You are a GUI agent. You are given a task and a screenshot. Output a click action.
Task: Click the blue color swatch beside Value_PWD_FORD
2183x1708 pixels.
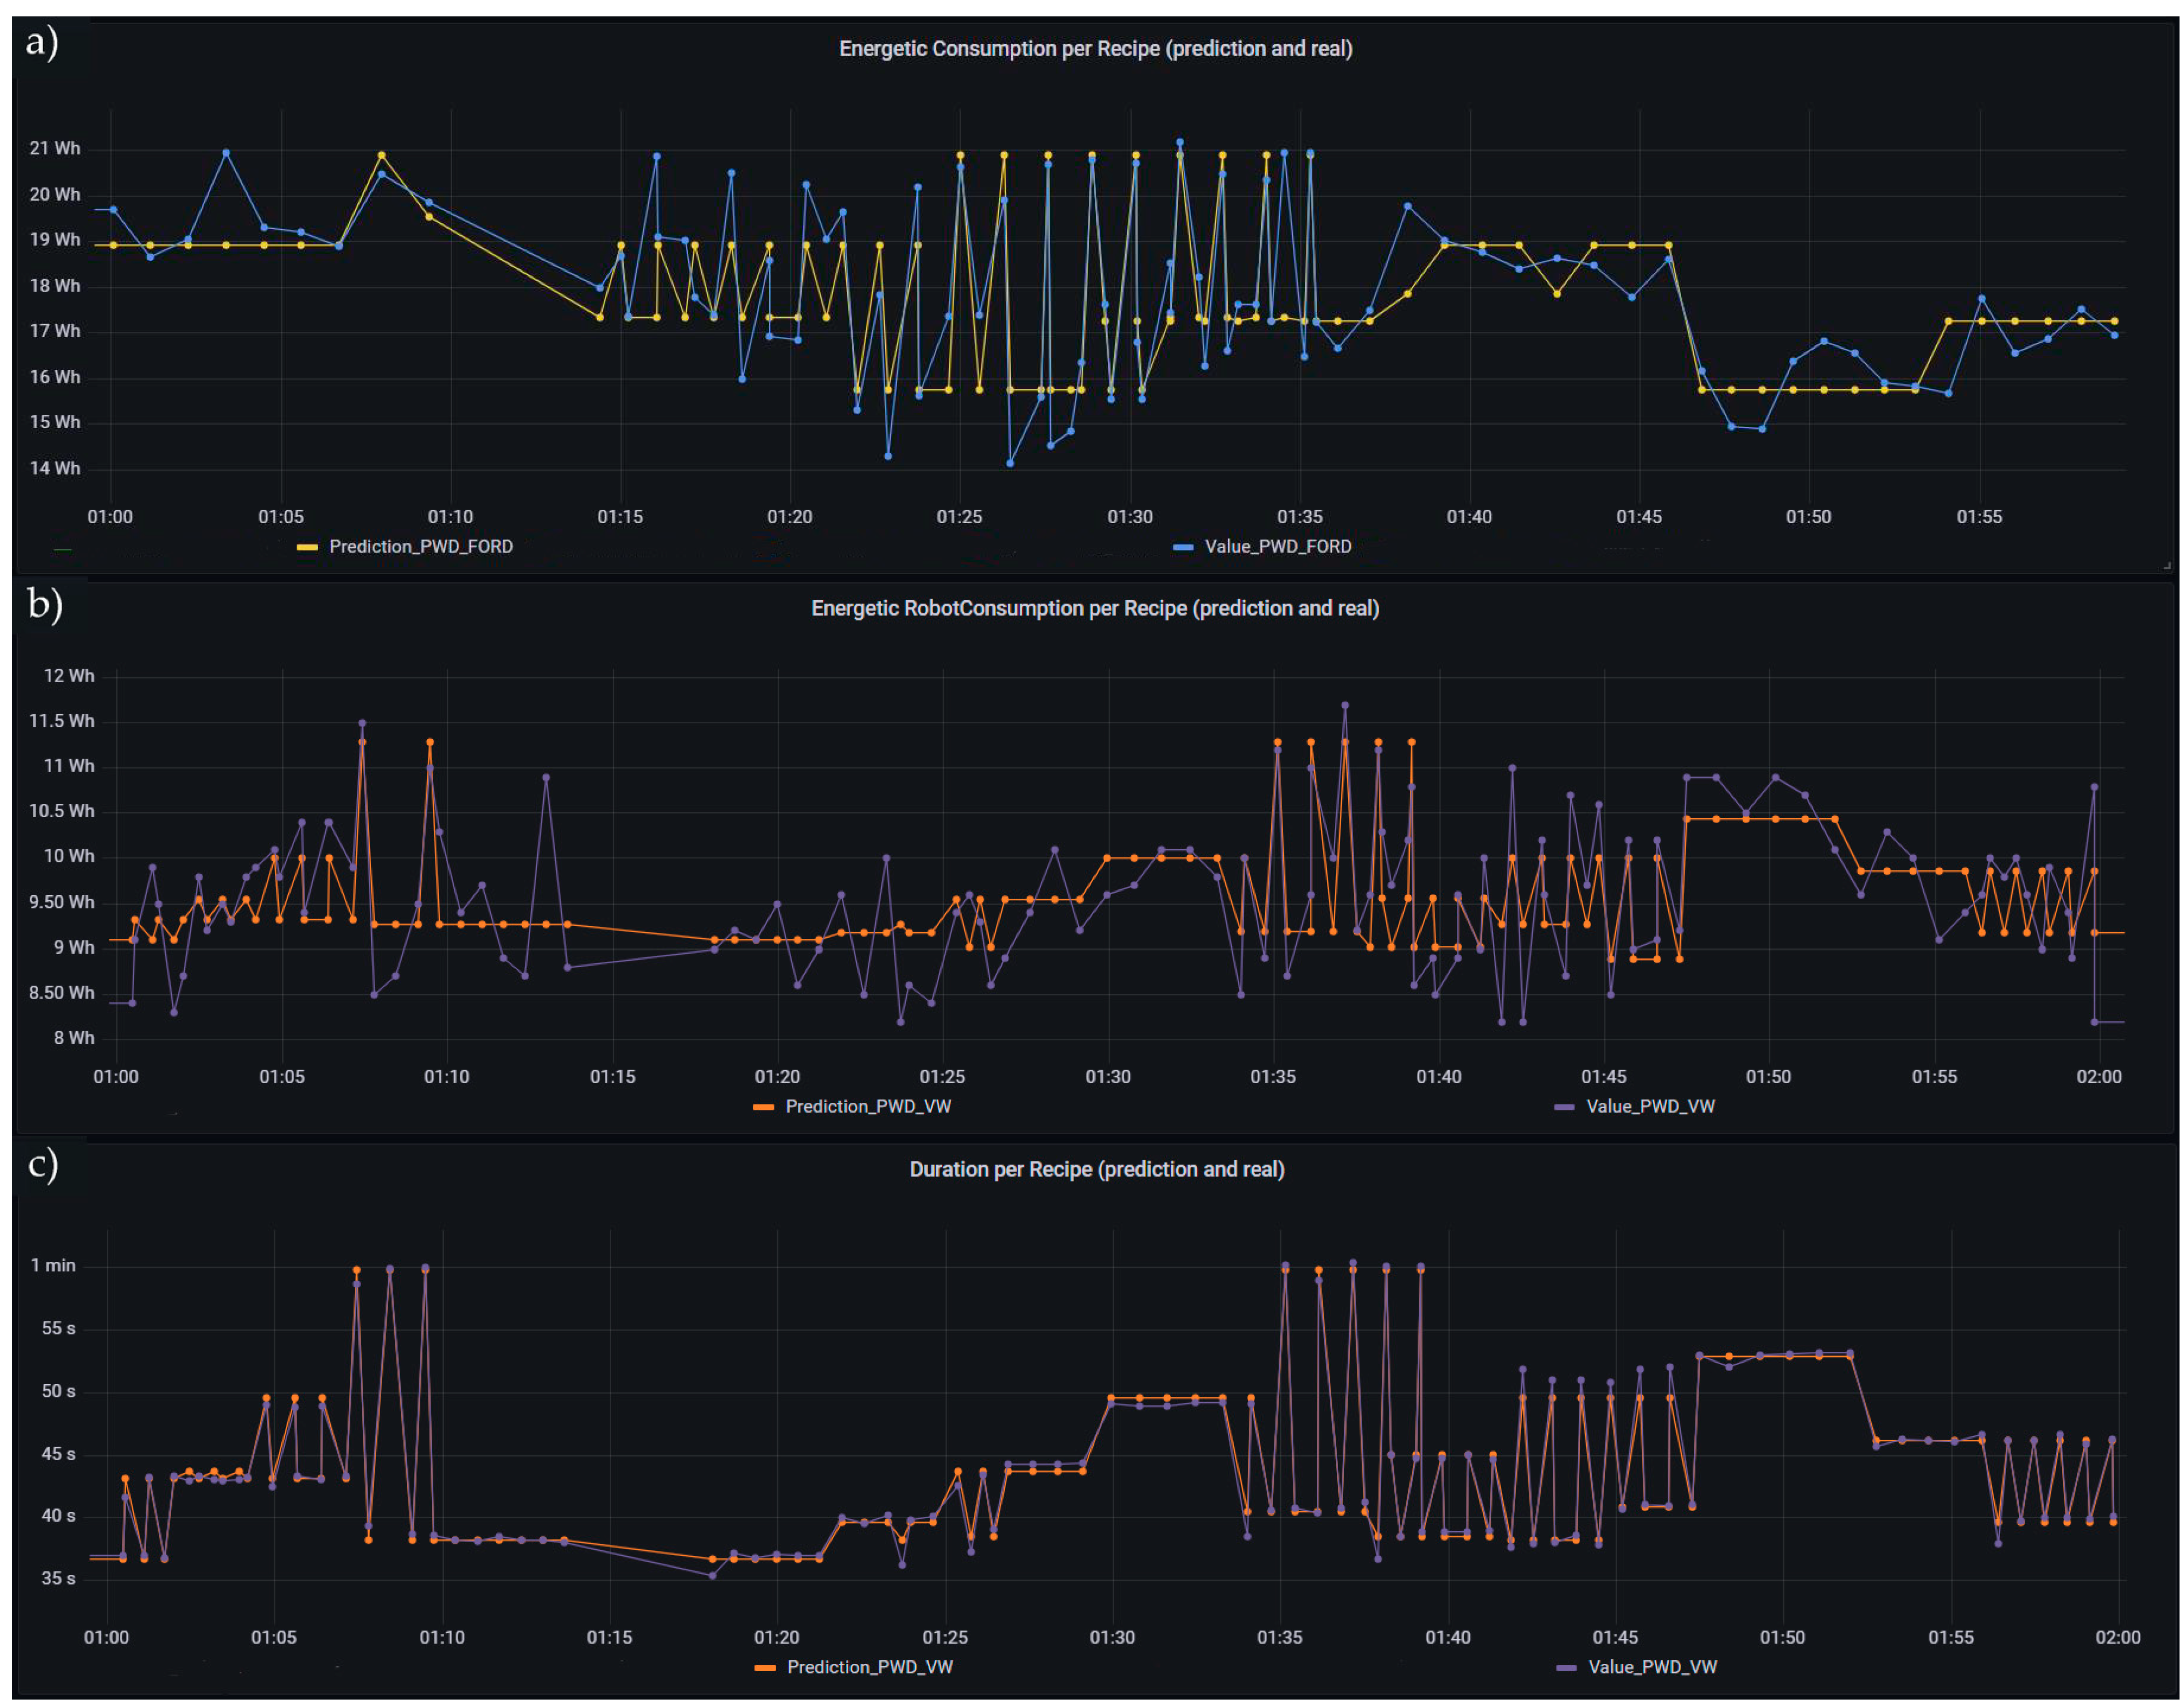1183,547
